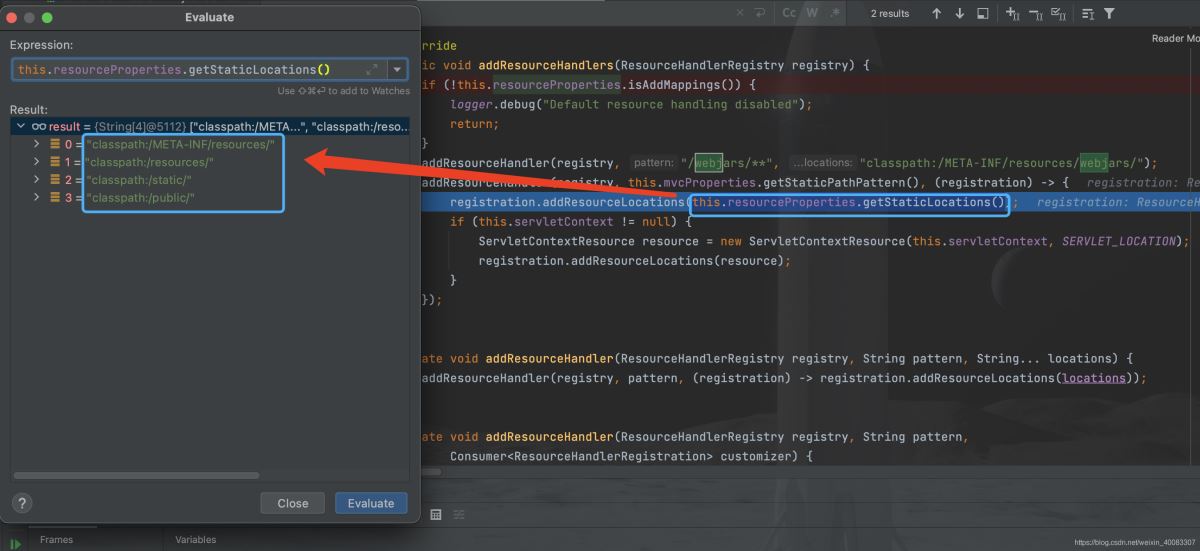Click the trace settings icon beside calculator
The height and width of the screenshot is (551, 1200).
point(459,514)
